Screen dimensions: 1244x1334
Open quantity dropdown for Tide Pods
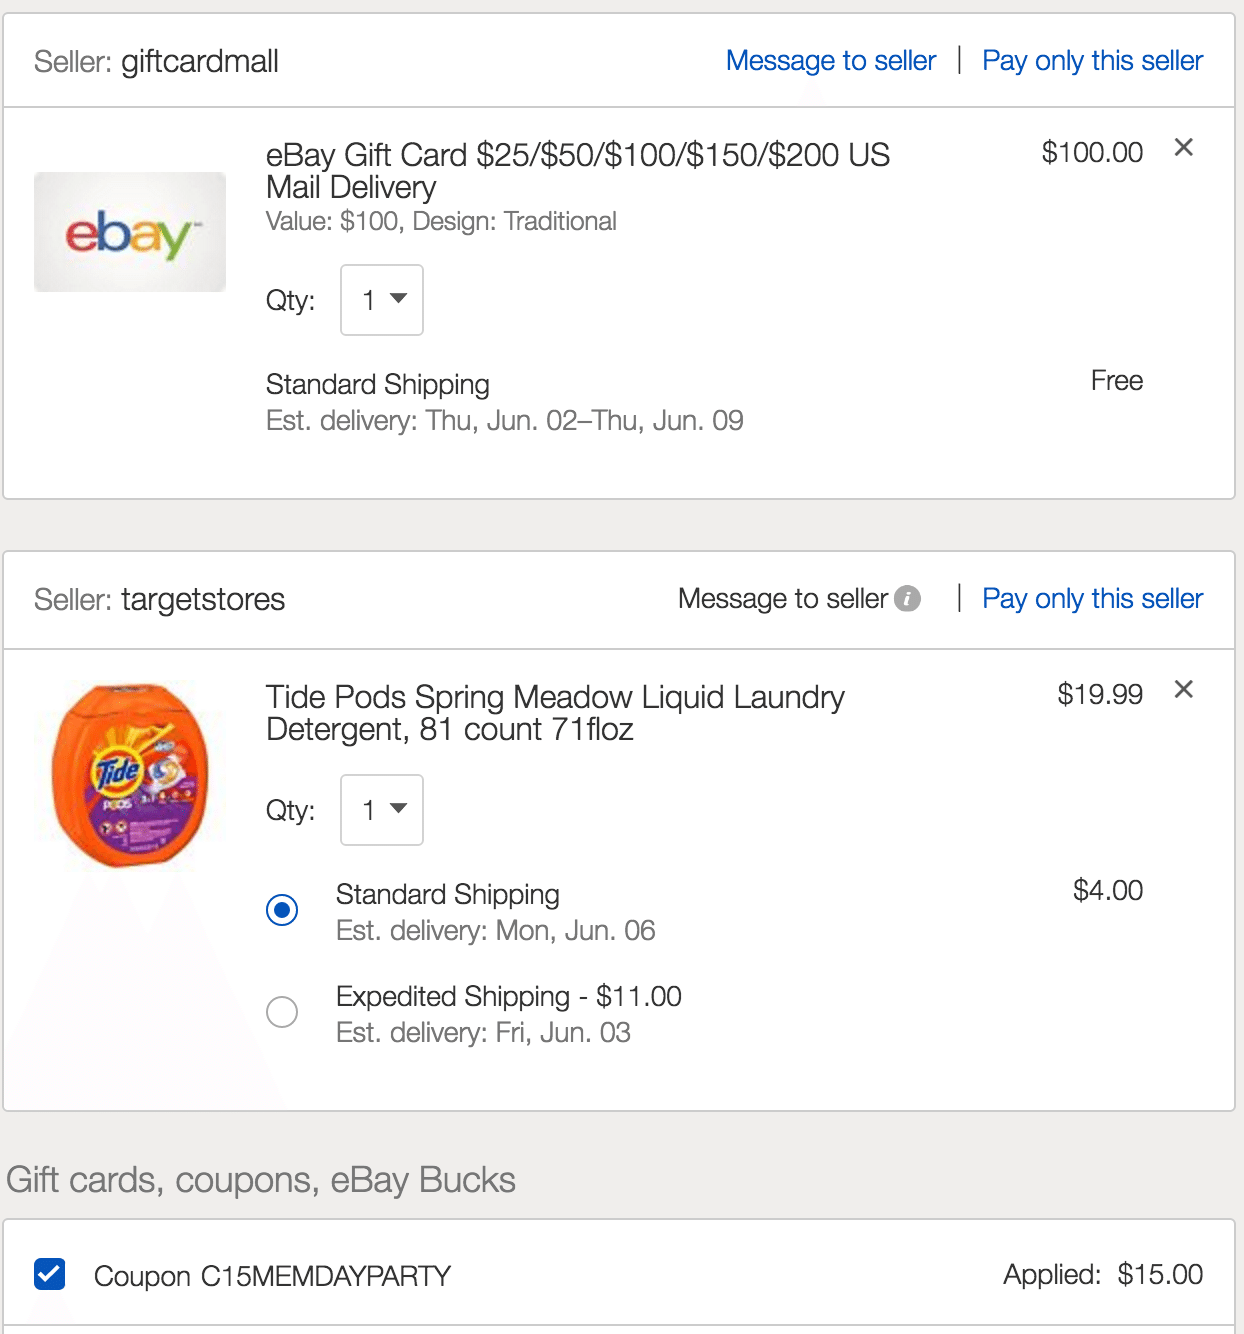(382, 810)
